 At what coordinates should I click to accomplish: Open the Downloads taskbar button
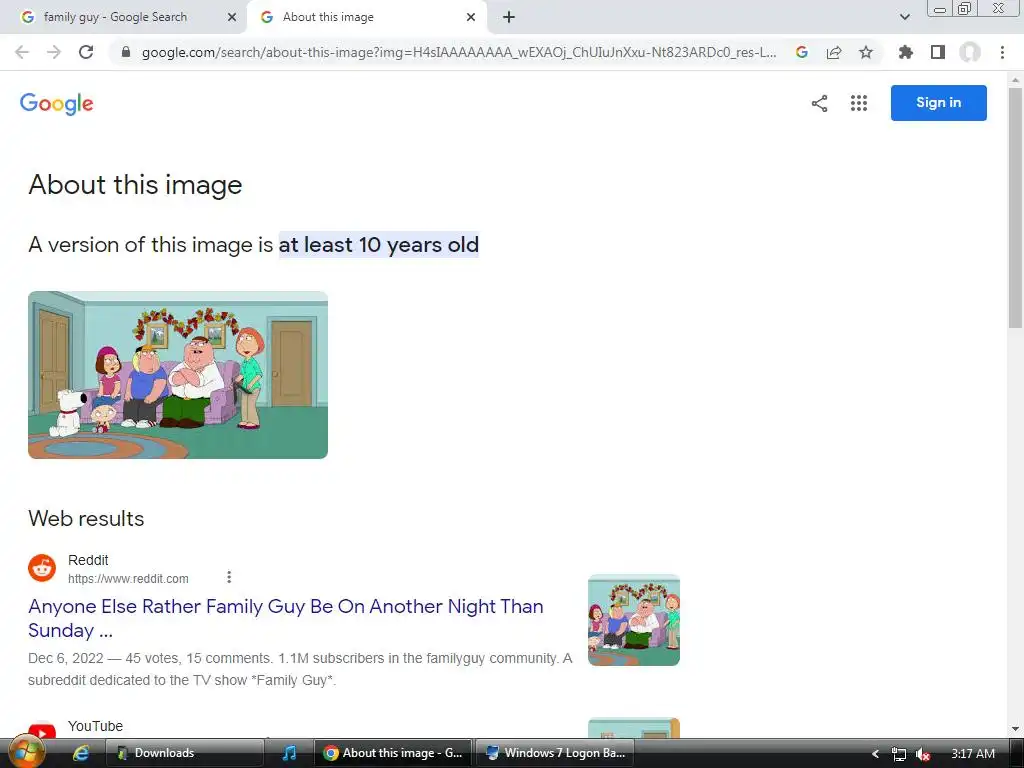tap(184, 753)
